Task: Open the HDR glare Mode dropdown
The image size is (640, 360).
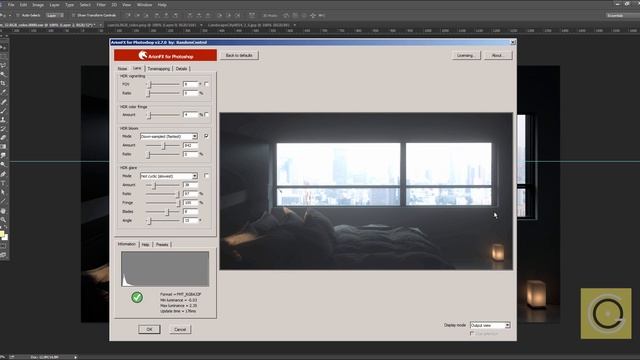Action: (x=169, y=176)
